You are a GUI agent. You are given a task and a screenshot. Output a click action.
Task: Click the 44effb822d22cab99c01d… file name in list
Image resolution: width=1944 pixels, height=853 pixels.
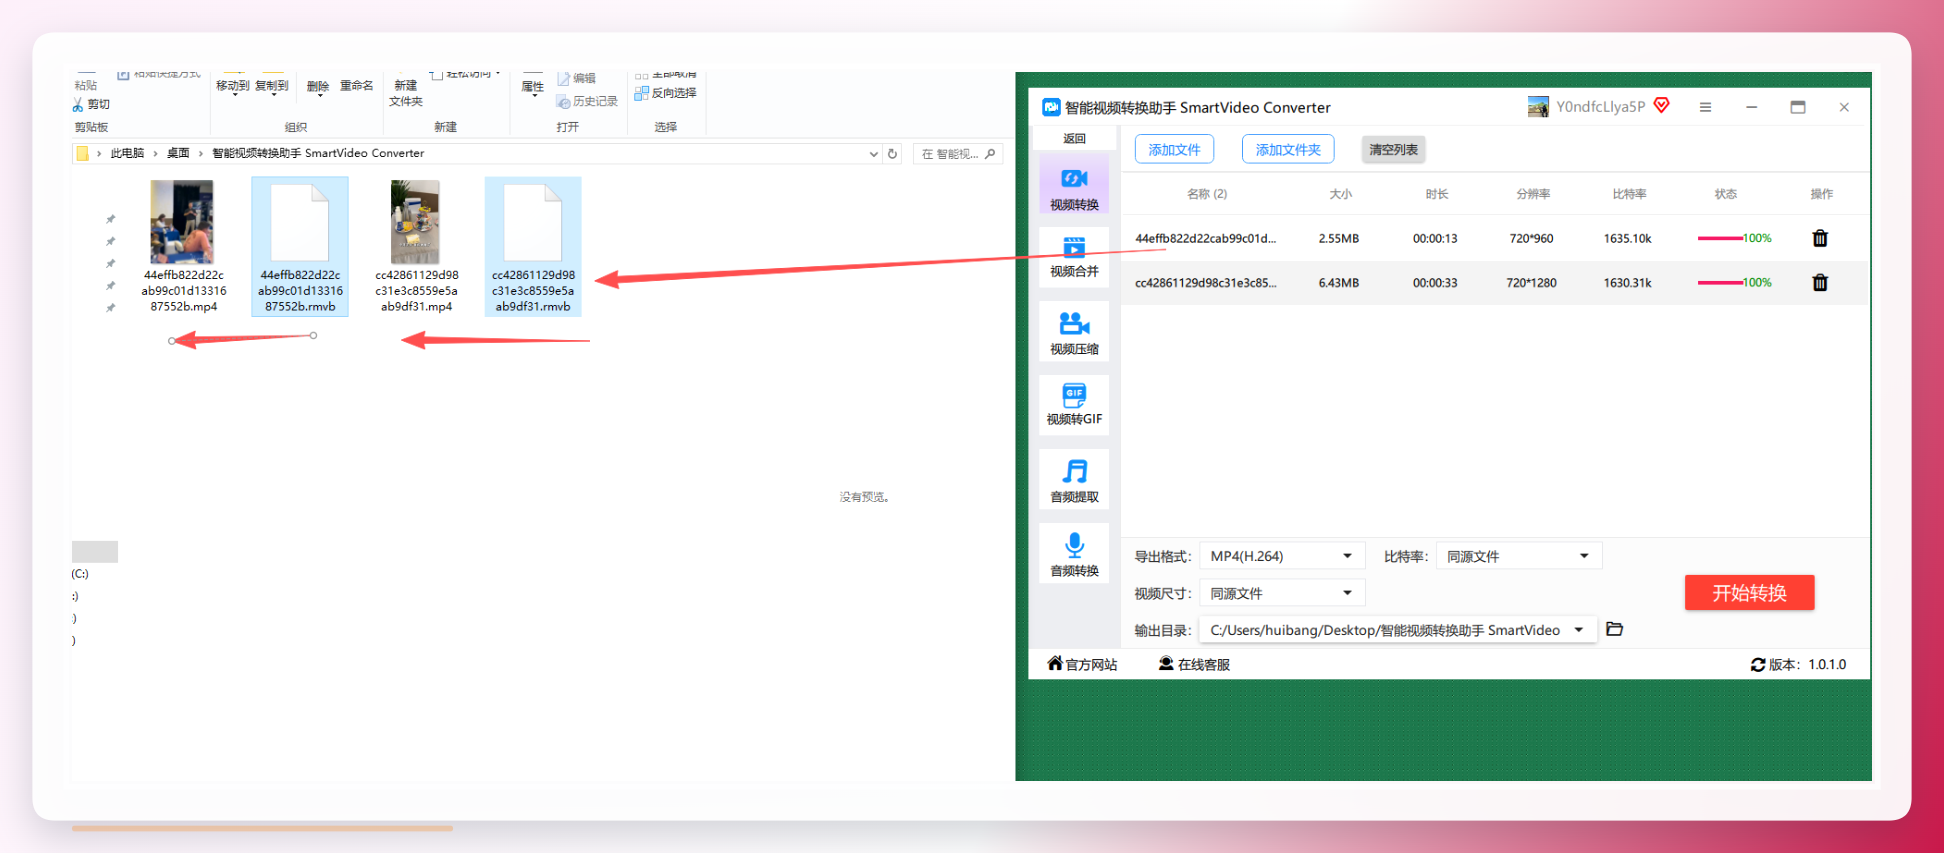coord(1205,239)
